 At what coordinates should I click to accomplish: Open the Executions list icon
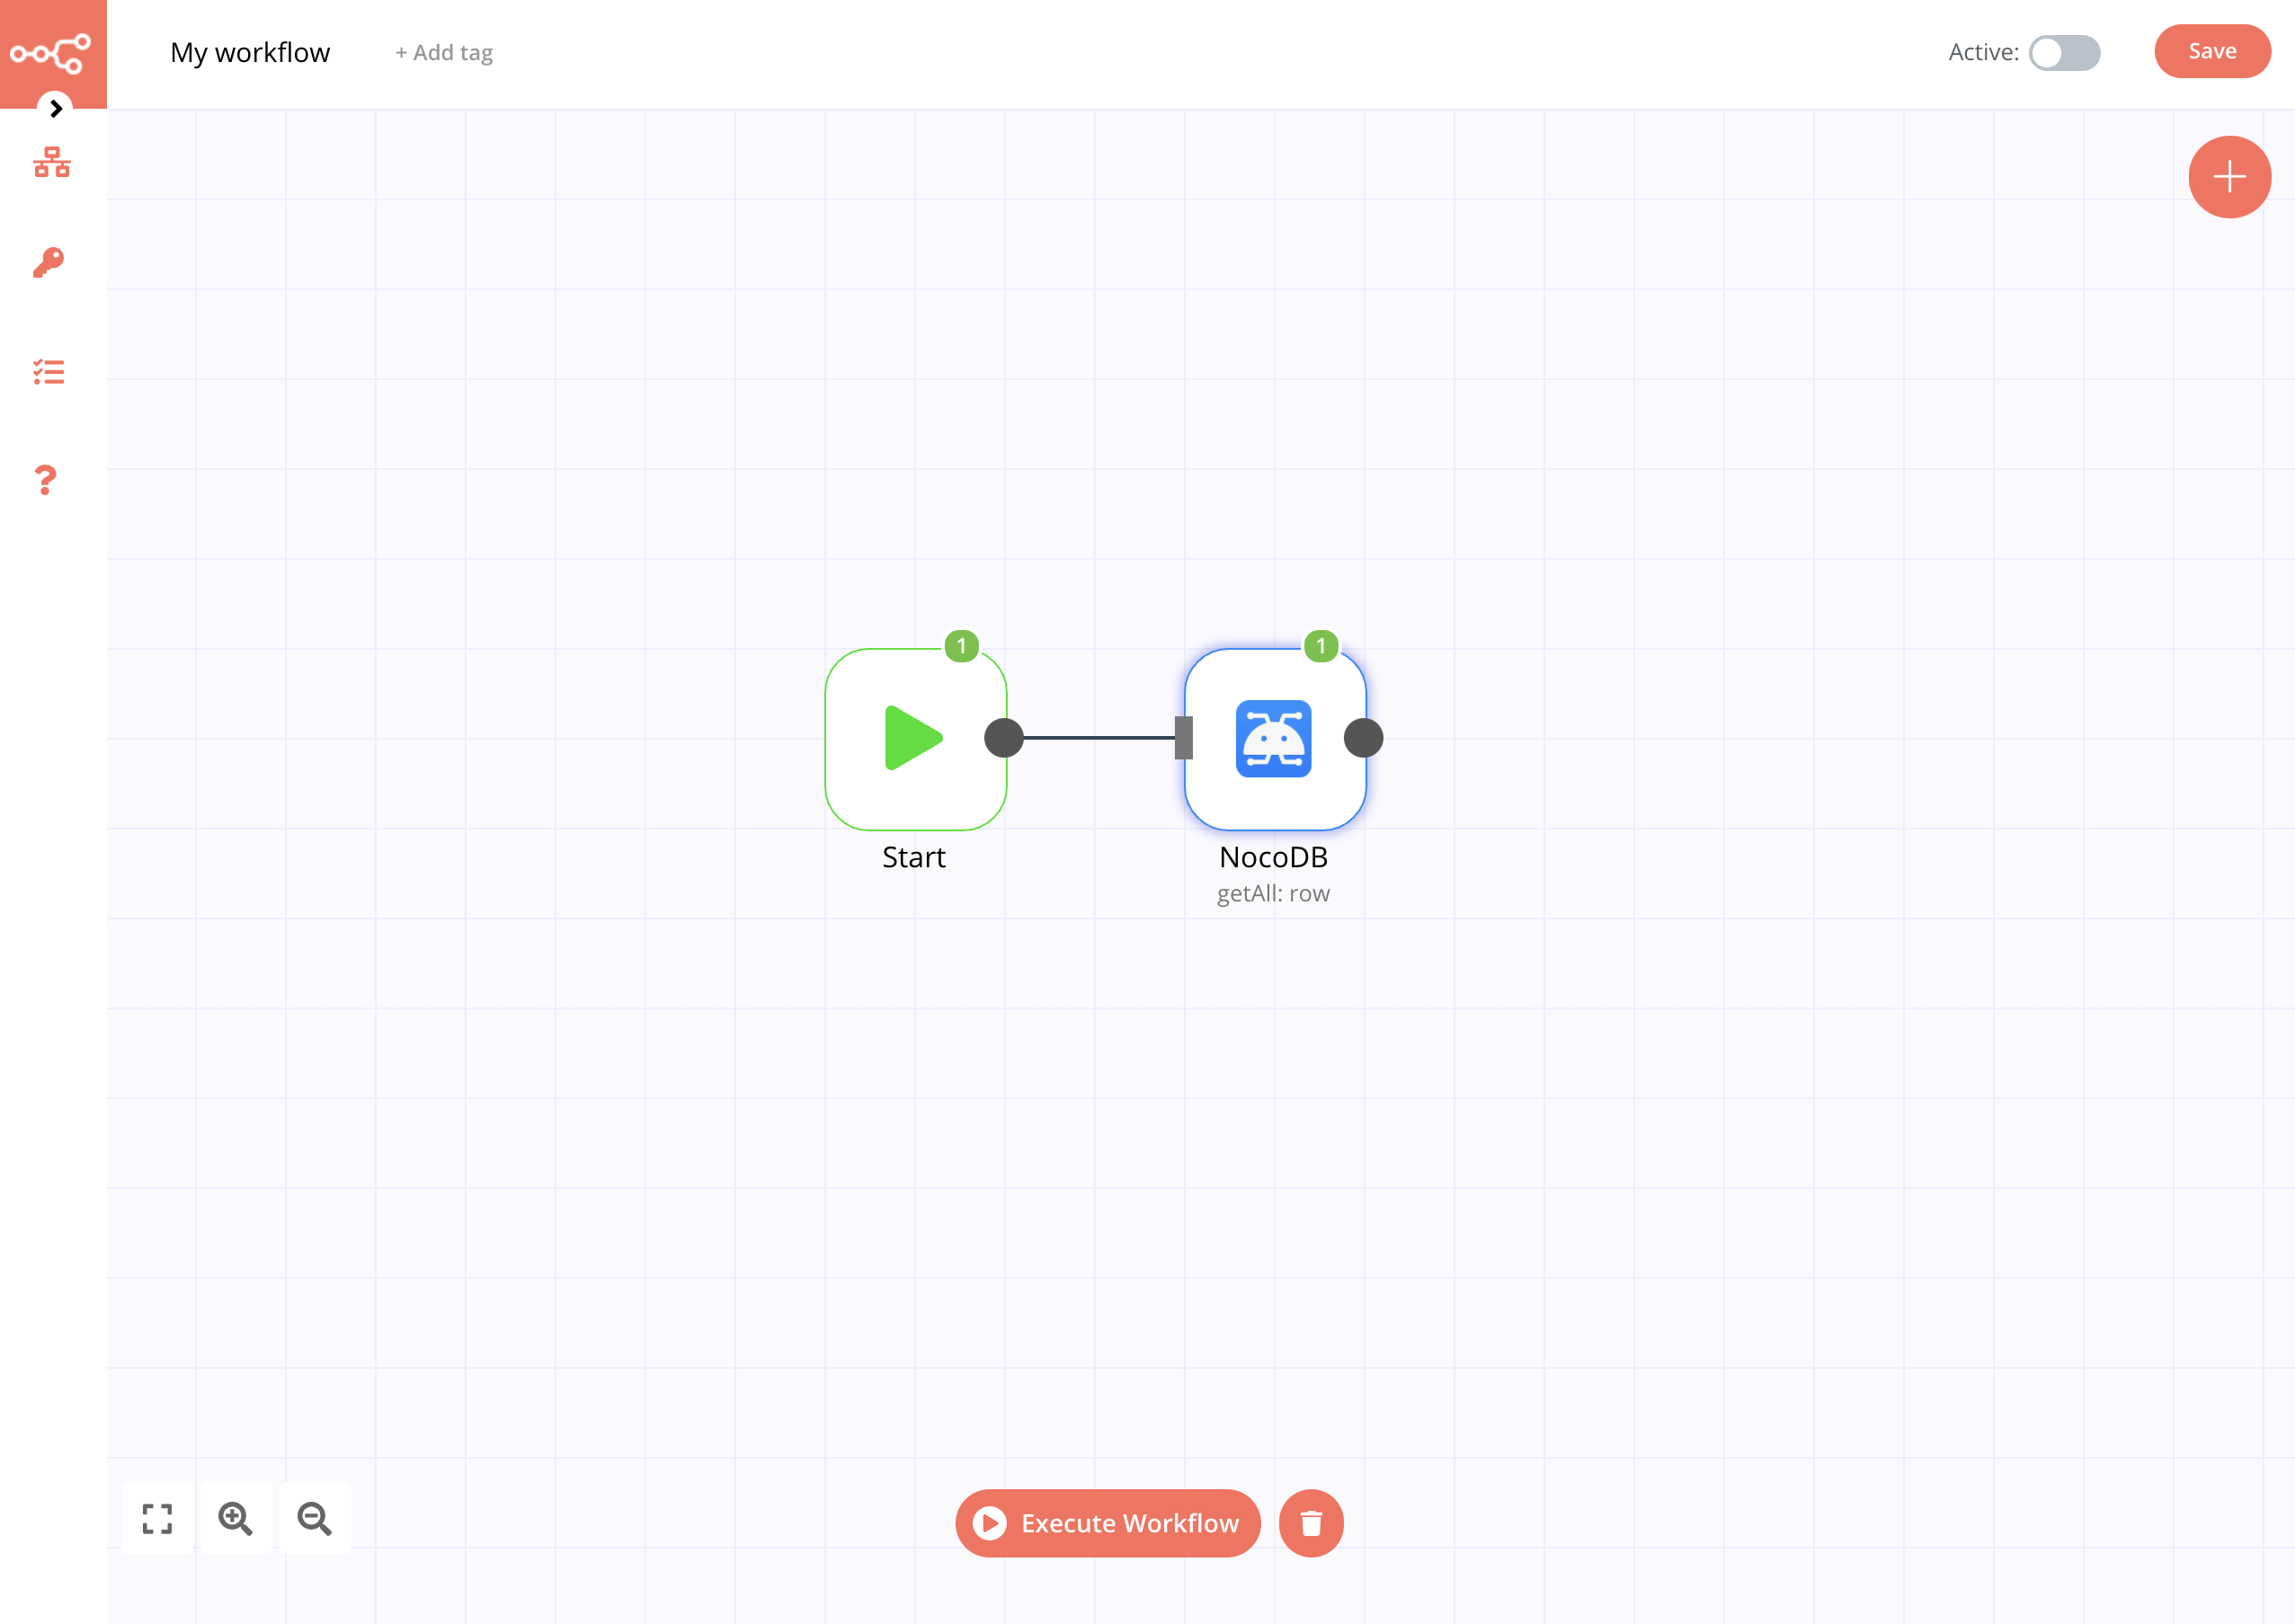tap(48, 372)
